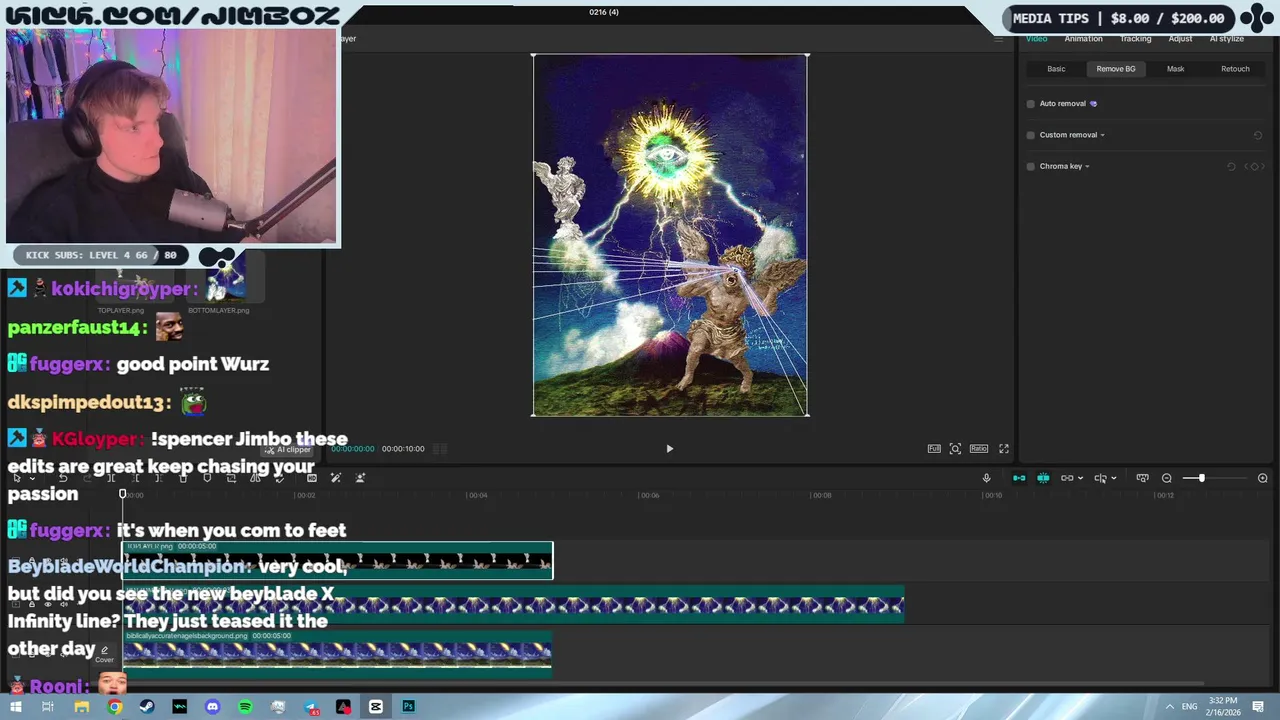Open the selection tool dropdown arrow
The image size is (1280, 720).
[31, 478]
